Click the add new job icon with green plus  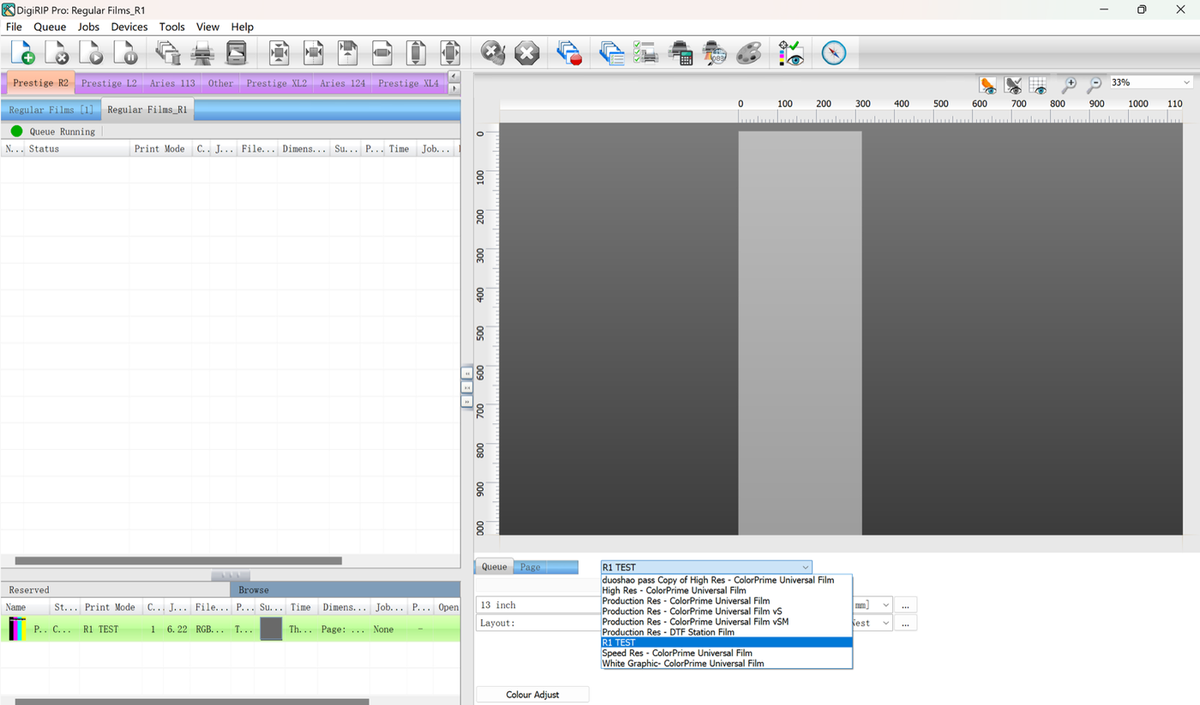tap(22, 53)
